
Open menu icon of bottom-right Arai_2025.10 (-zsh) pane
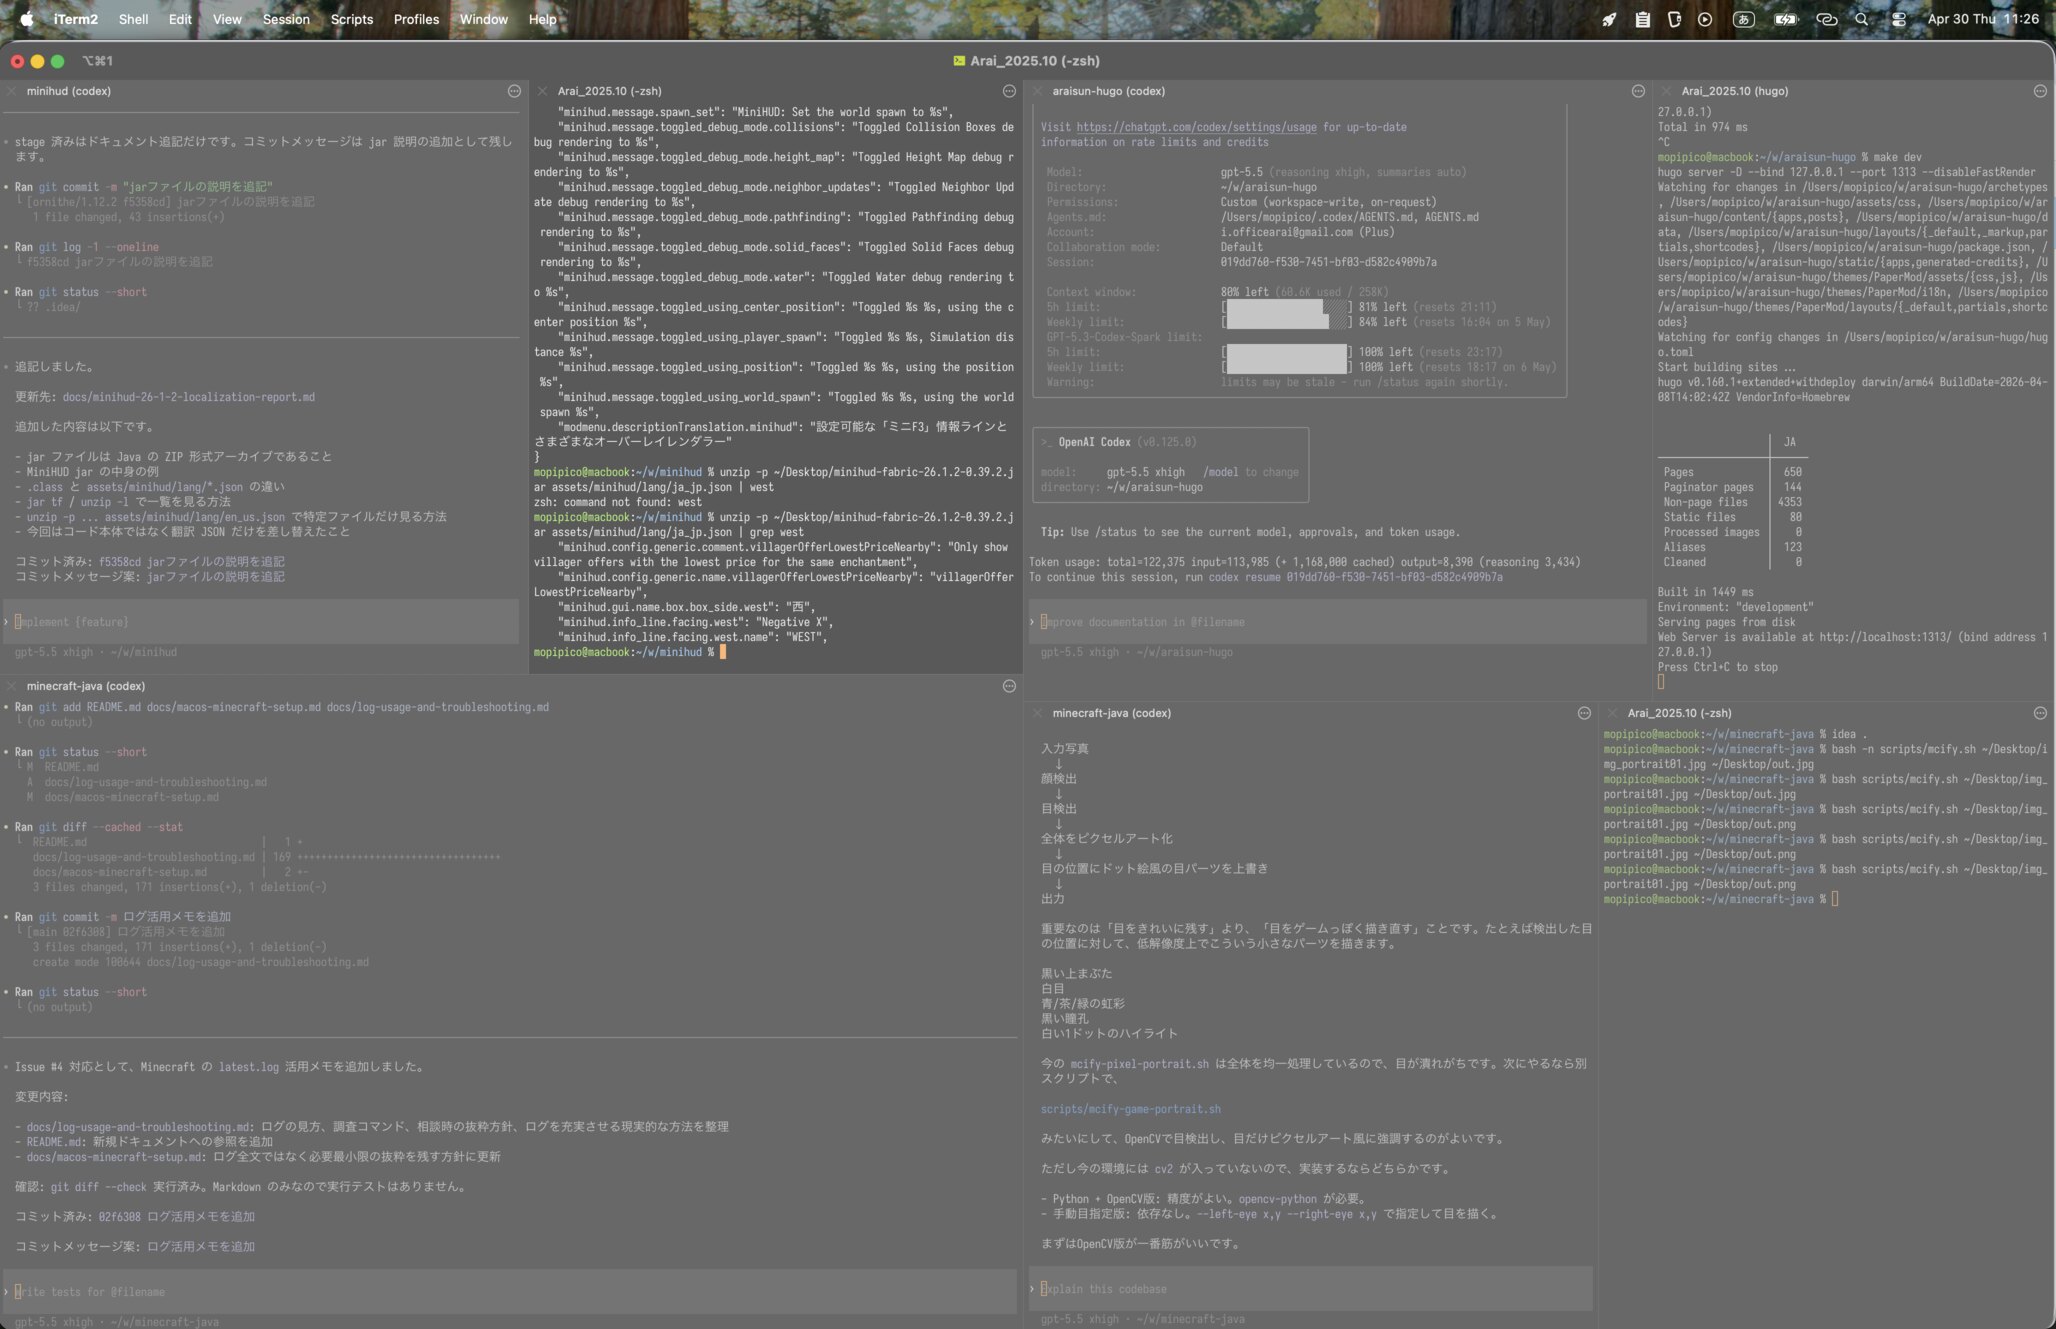click(x=2040, y=713)
